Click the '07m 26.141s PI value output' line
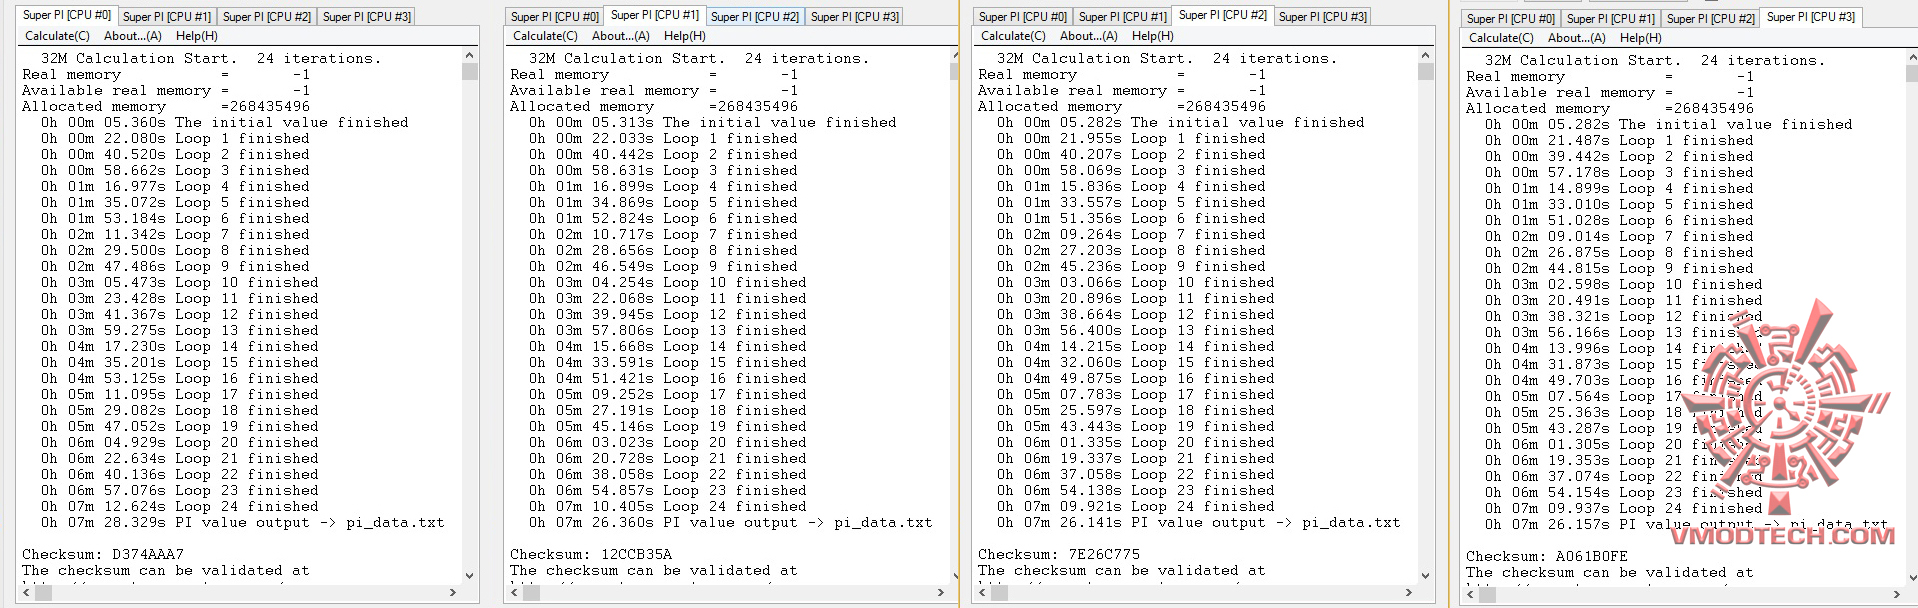 pos(1199,523)
